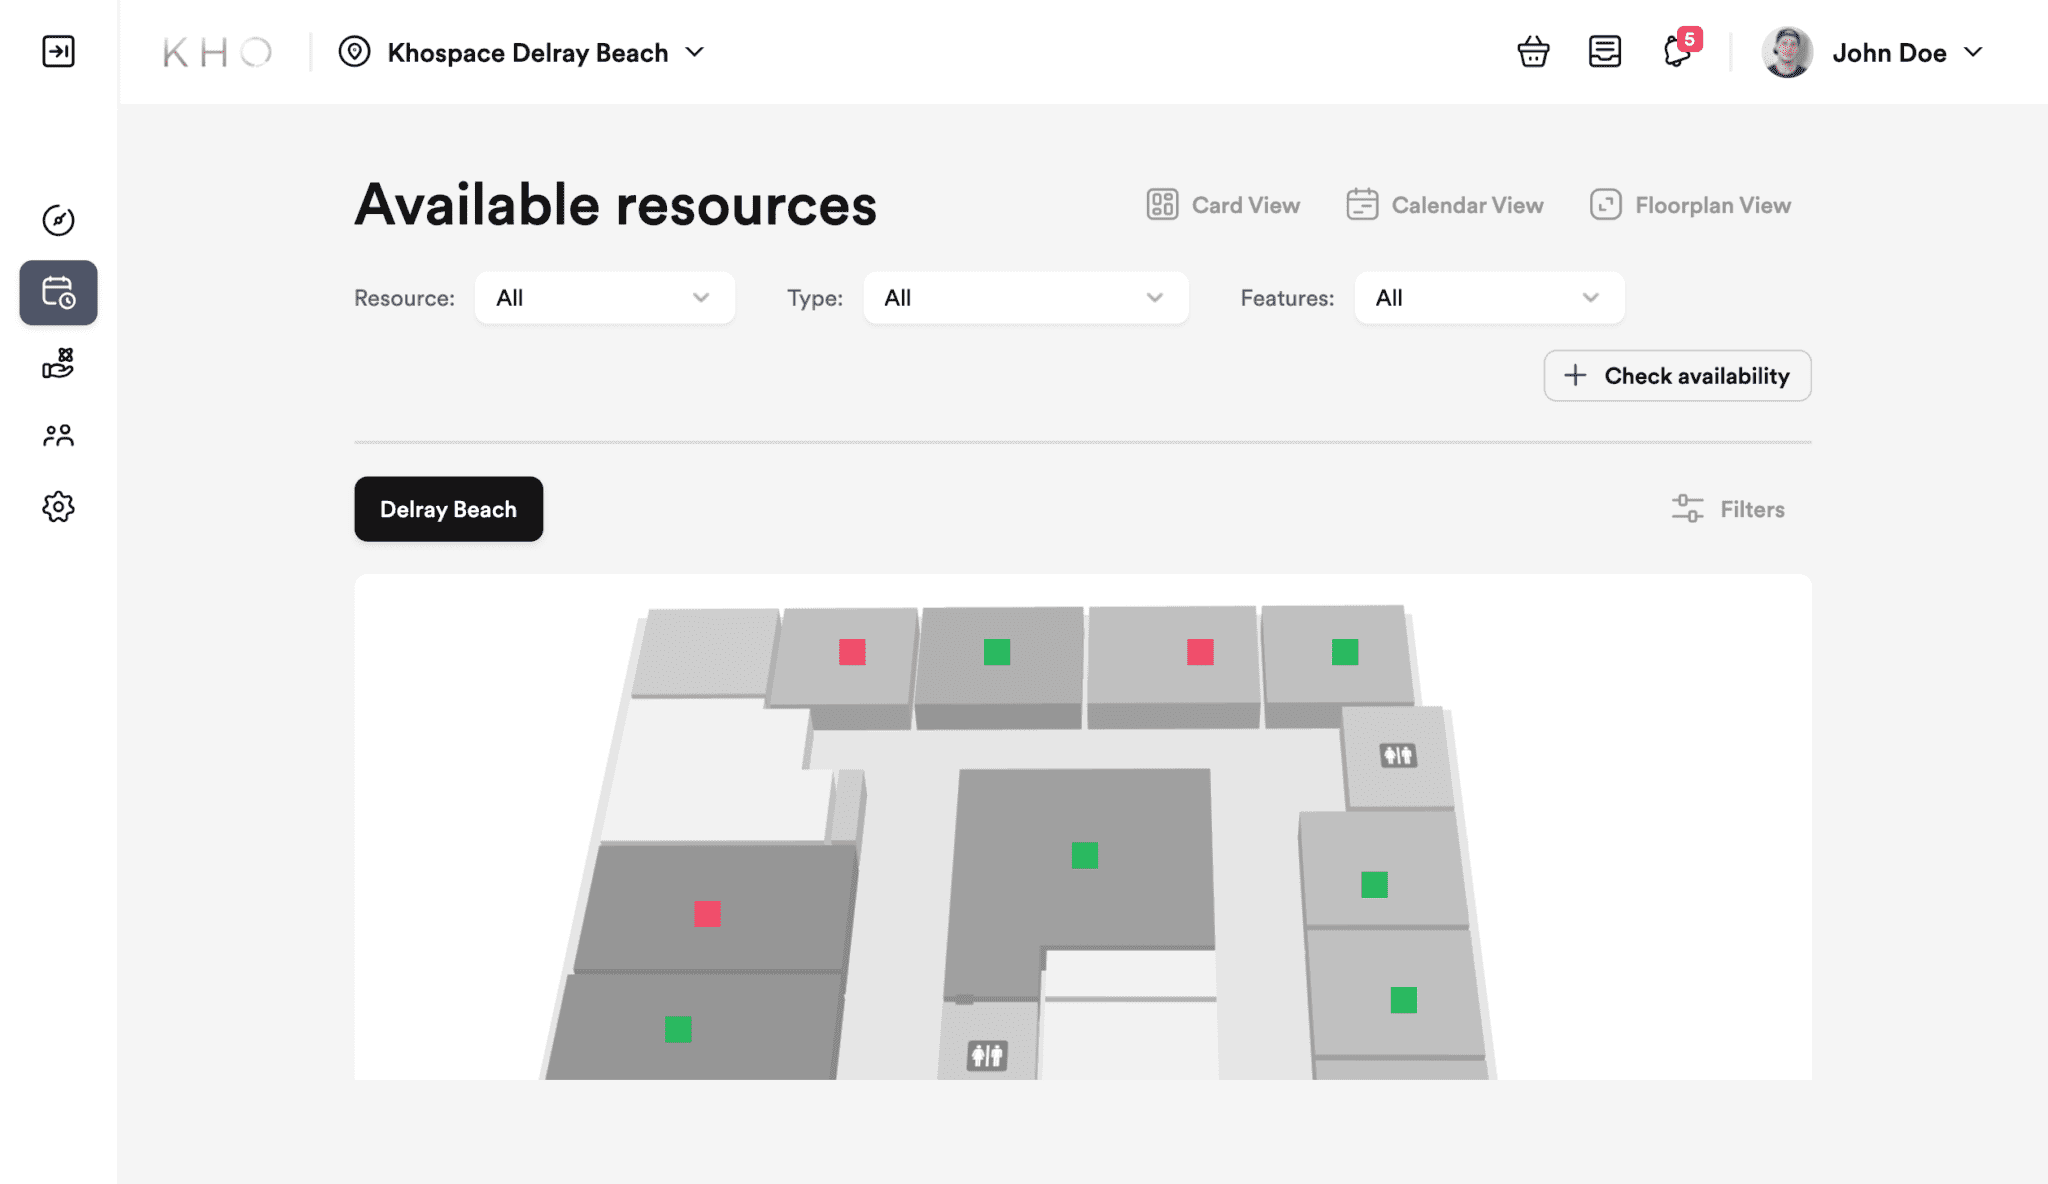Expand the John Doe user menu chevron

click(1973, 52)
